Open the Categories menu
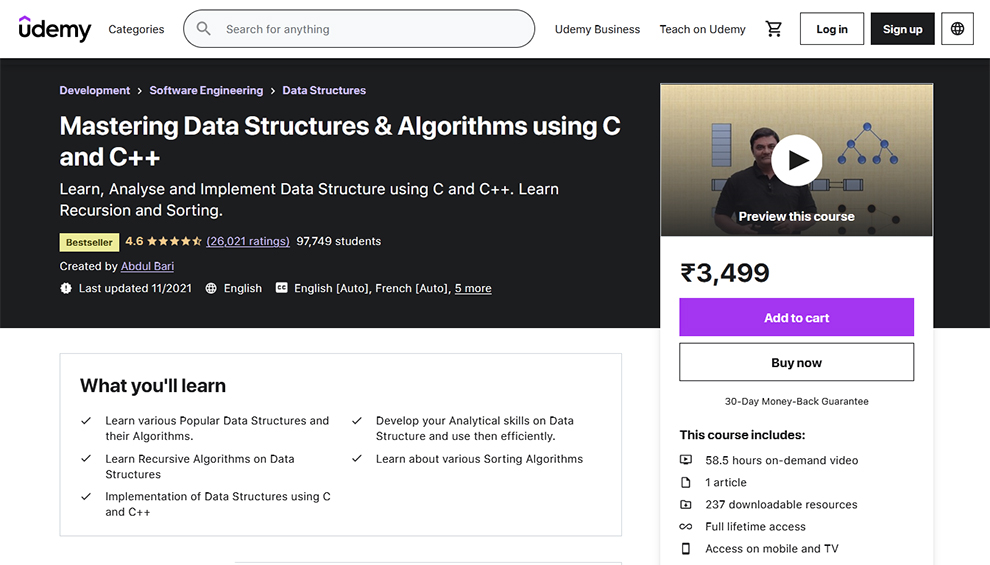This screenshot has height=565, width=990. pos(136,29)
